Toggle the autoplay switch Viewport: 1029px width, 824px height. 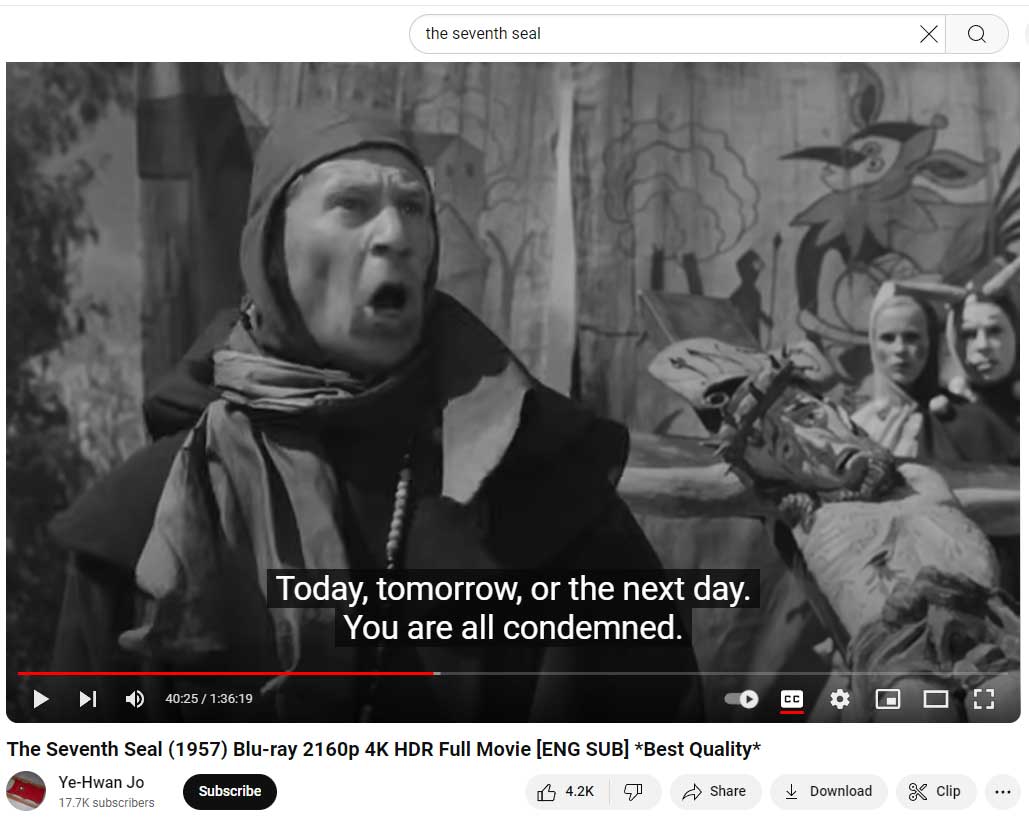point(742,699)
